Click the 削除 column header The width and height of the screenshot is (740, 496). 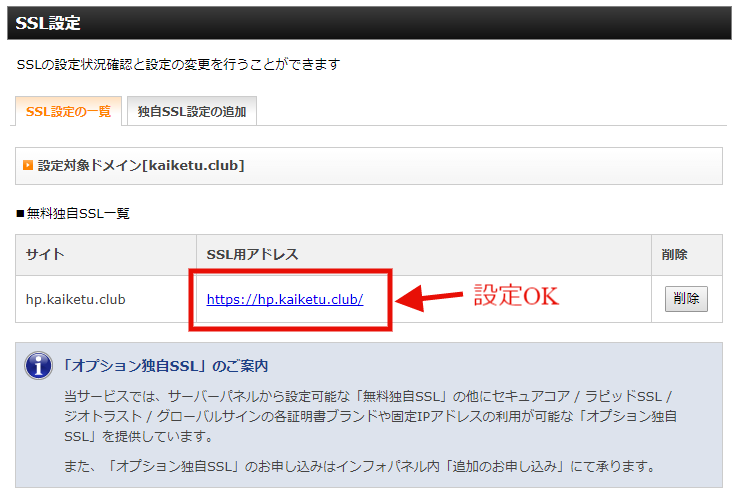click(x=687, y=255)
